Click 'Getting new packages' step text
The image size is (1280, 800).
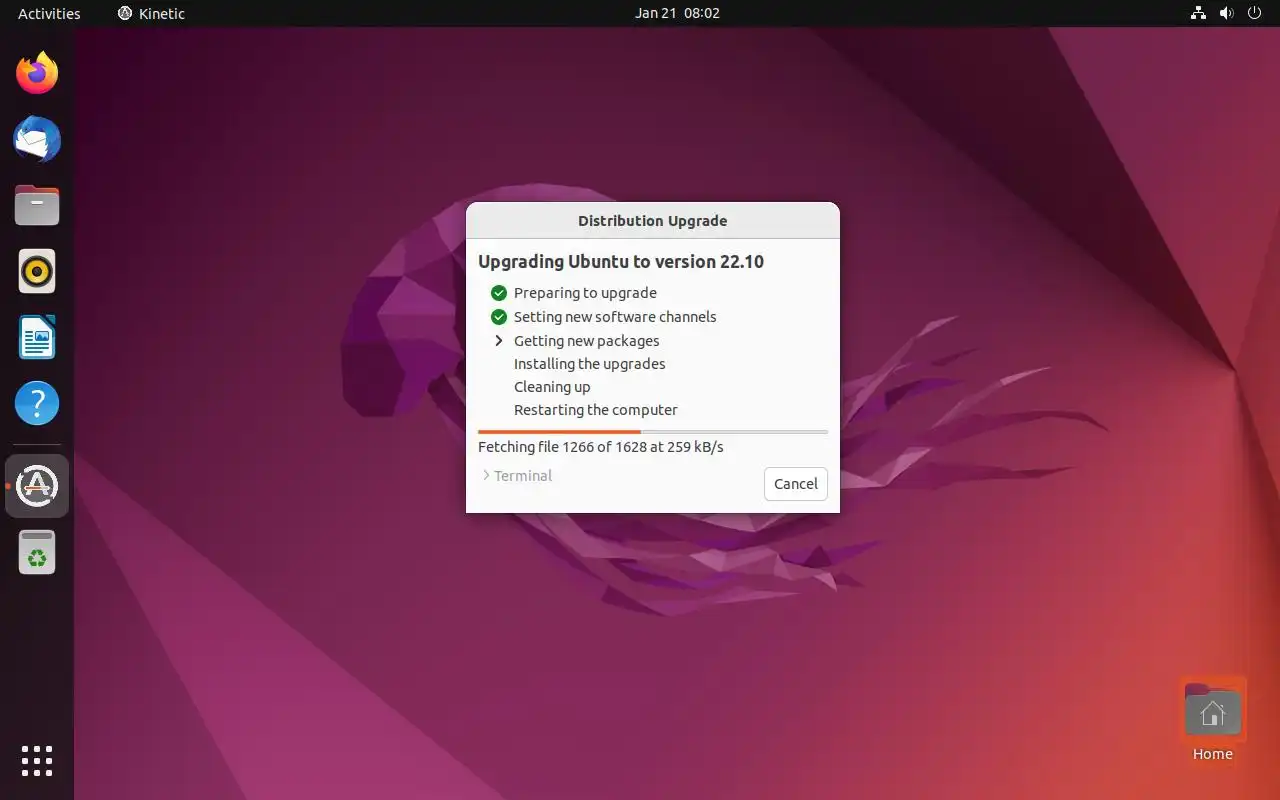click(x=587, y=341)
